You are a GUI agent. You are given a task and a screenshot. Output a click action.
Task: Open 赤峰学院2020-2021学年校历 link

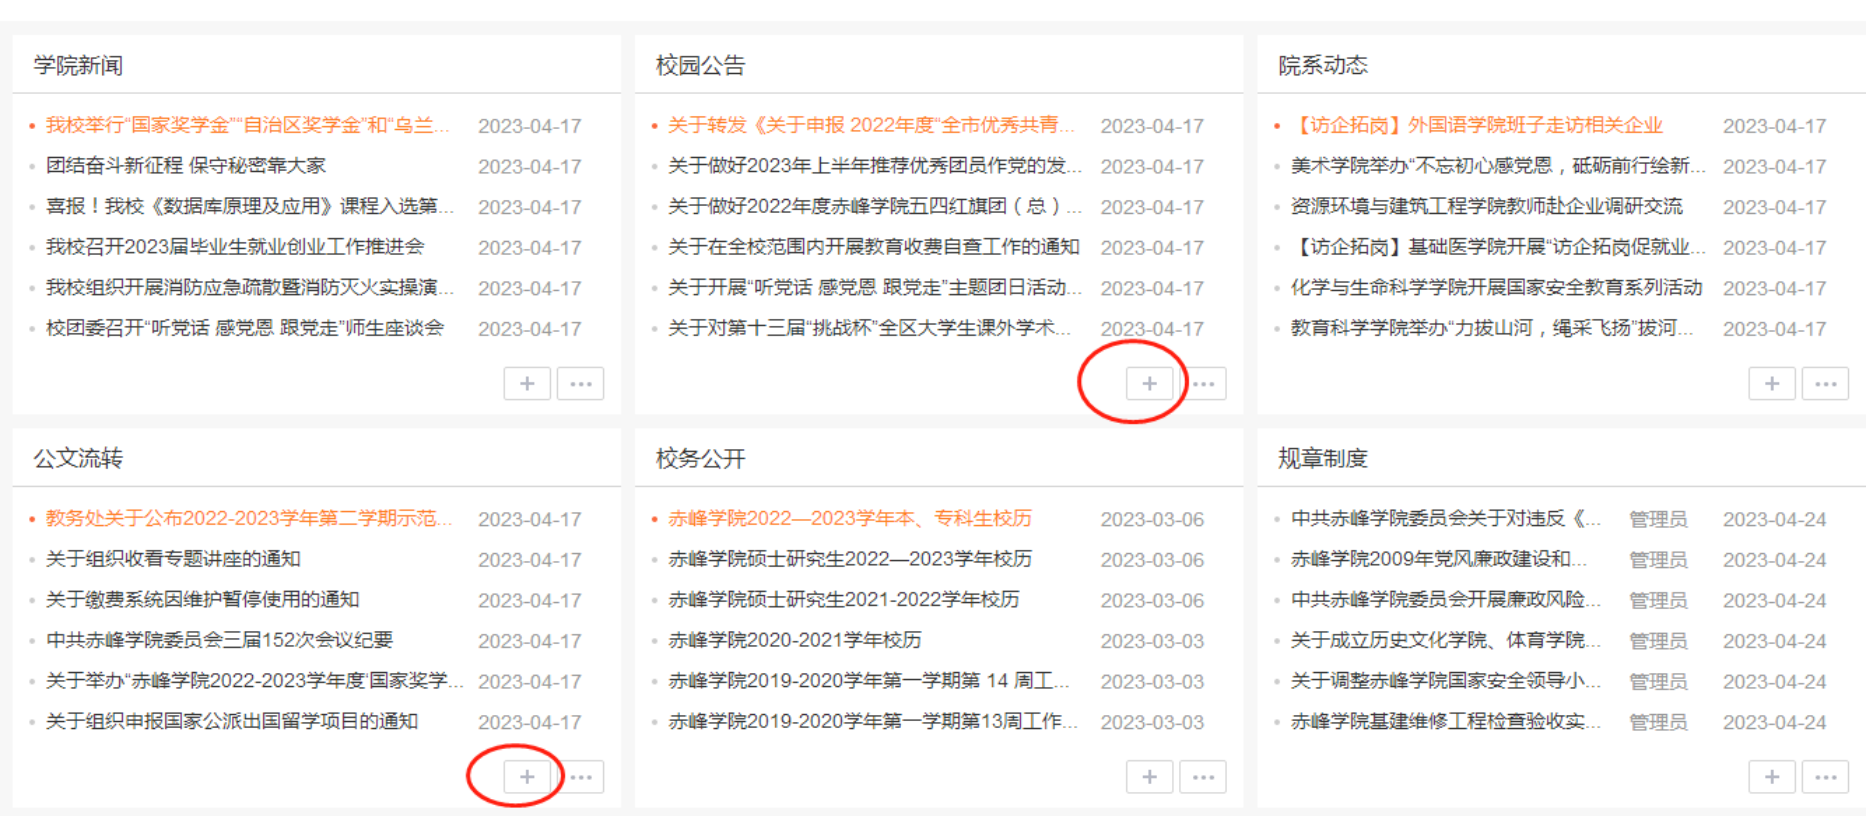(x=794, y=640)
